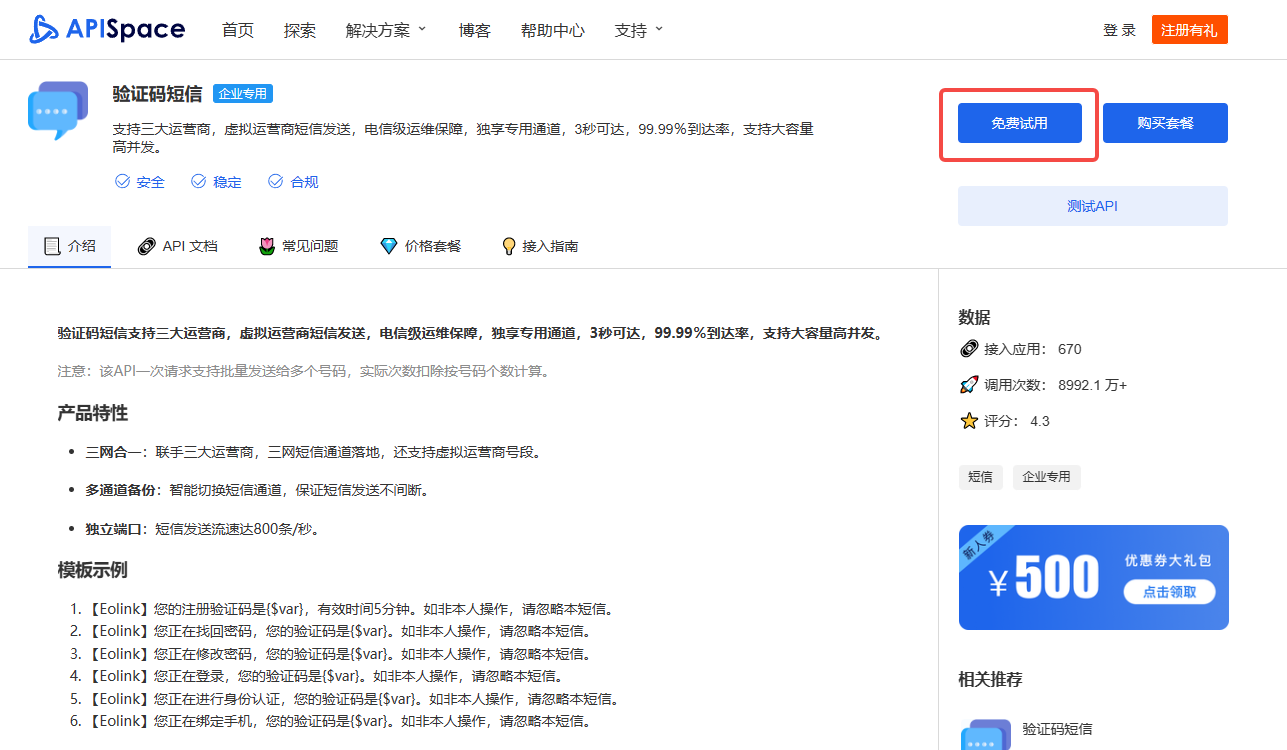Click the 免费试用 button

coord(1020,123)
